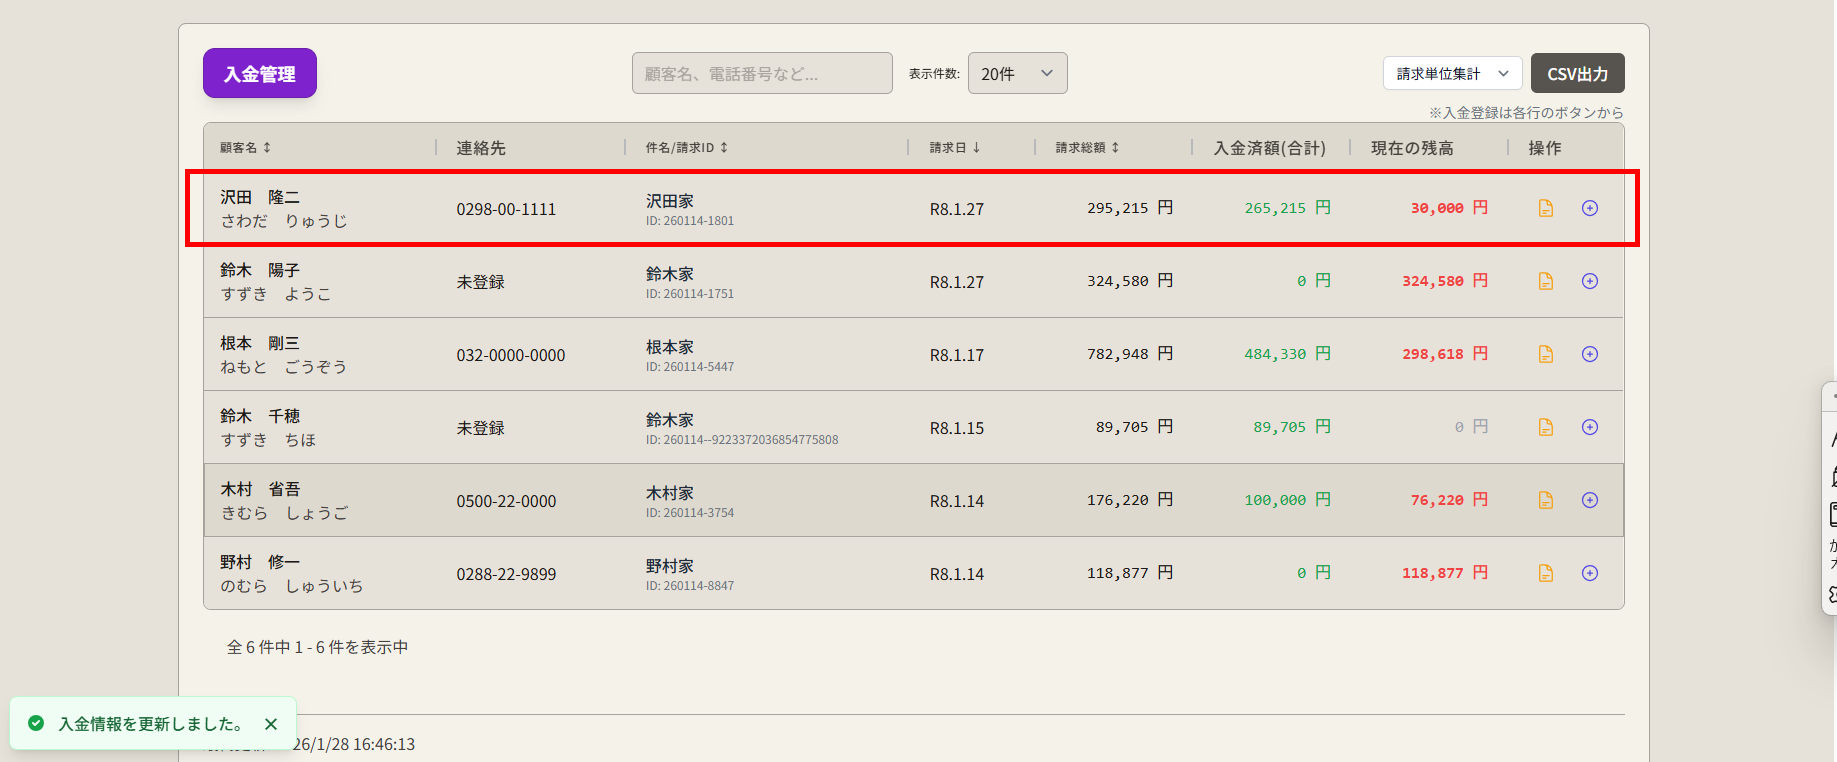Sort table by 請求総額 column
Screen dimensions: 1837x762
click(x=1087, y=148)
